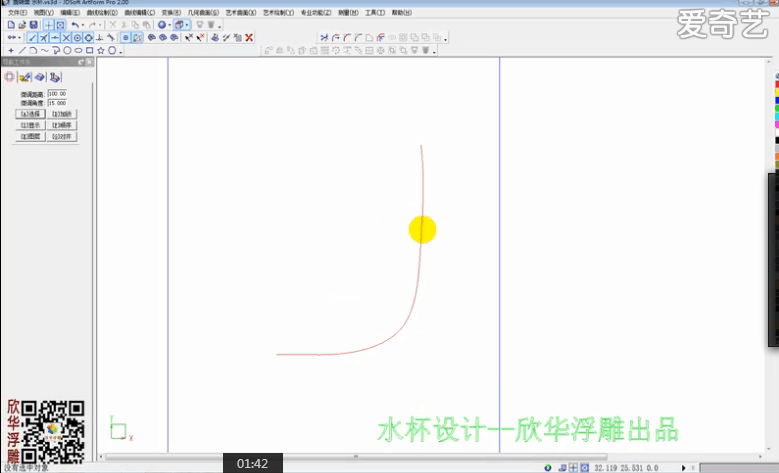Click the (C) button in navigation panel
The height and width of the screenshot is (473, 779).
click(30, 125)
